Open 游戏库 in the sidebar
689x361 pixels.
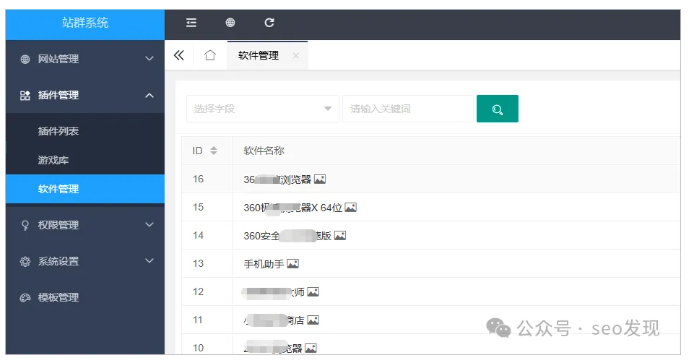click(x=85, y=160)
